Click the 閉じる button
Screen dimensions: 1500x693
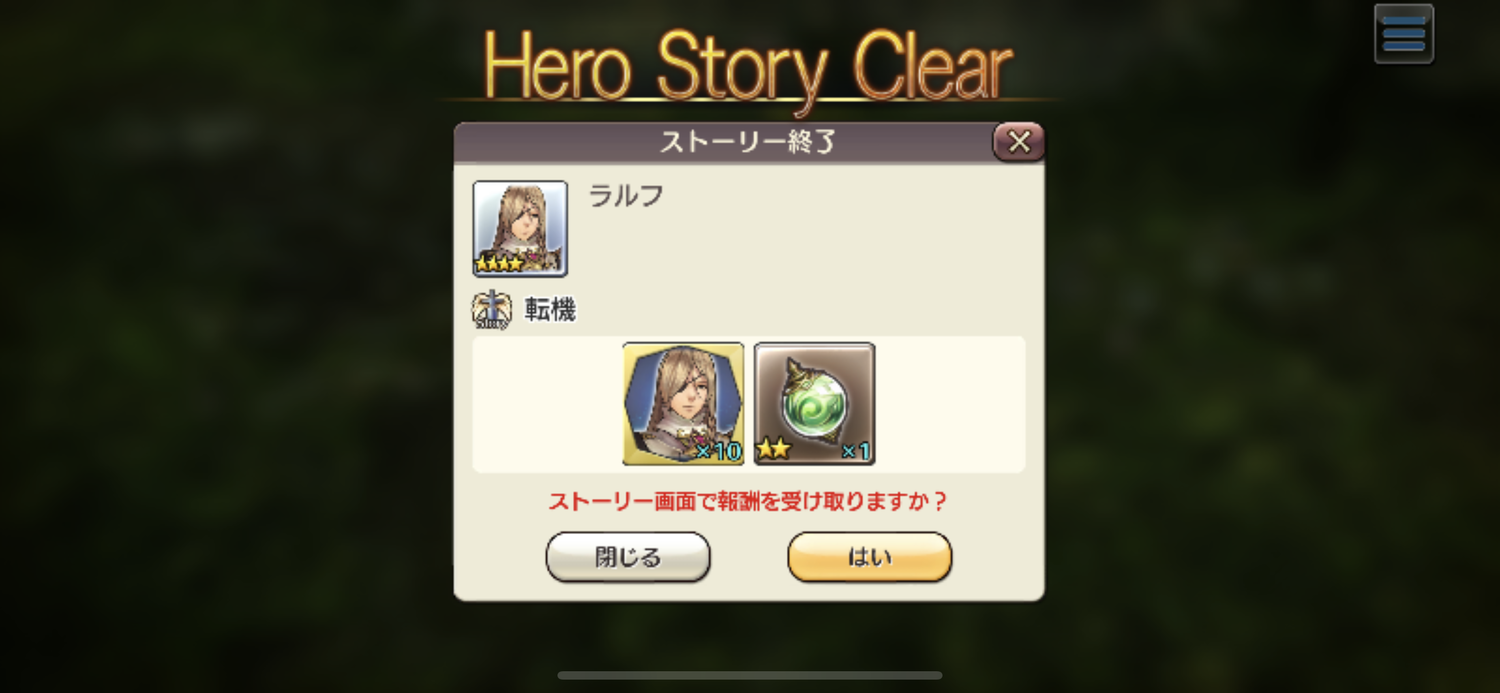coord(628,557)
